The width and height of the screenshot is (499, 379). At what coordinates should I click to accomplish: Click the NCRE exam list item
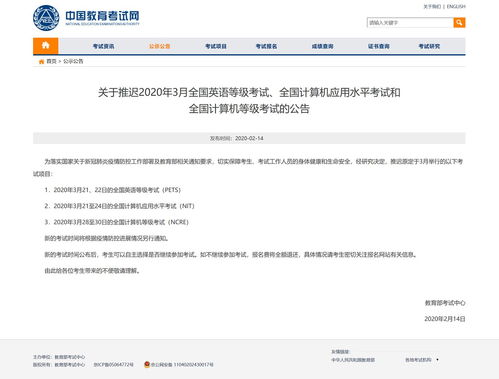tap(117, 222)
